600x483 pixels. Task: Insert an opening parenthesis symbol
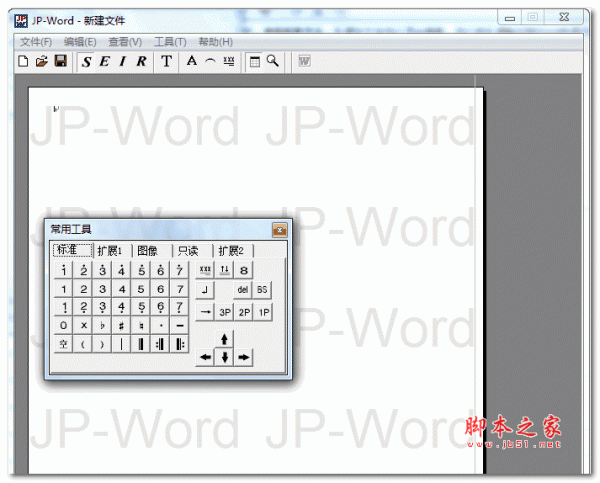pyautogui.click(x=83, y=344)
